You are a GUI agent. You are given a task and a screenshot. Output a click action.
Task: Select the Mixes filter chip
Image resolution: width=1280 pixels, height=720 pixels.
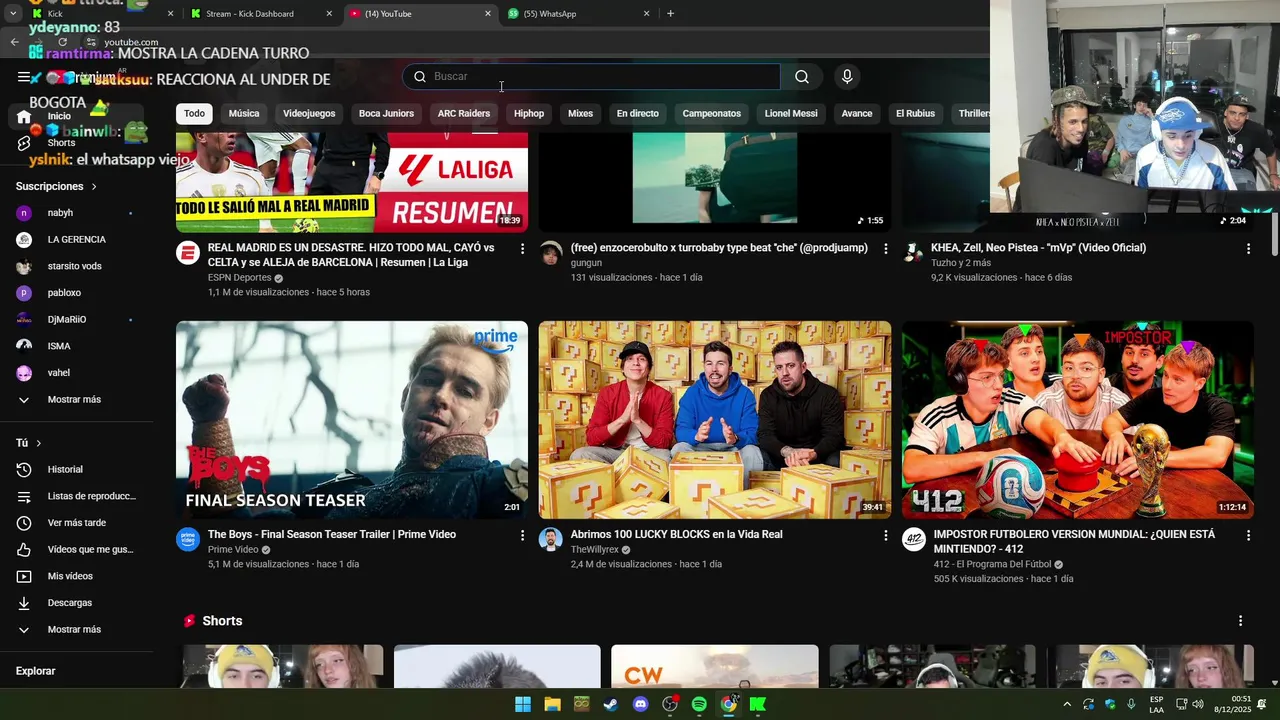(580, 113)
